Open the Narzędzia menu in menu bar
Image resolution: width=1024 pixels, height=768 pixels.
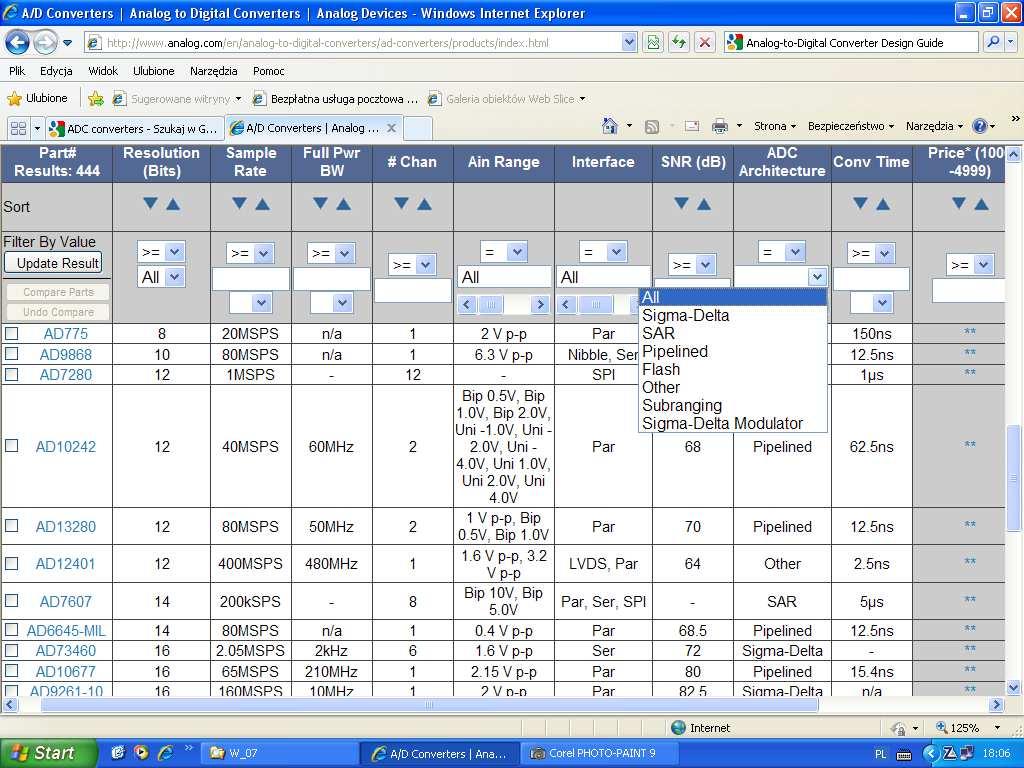click(x=214, y=71)
